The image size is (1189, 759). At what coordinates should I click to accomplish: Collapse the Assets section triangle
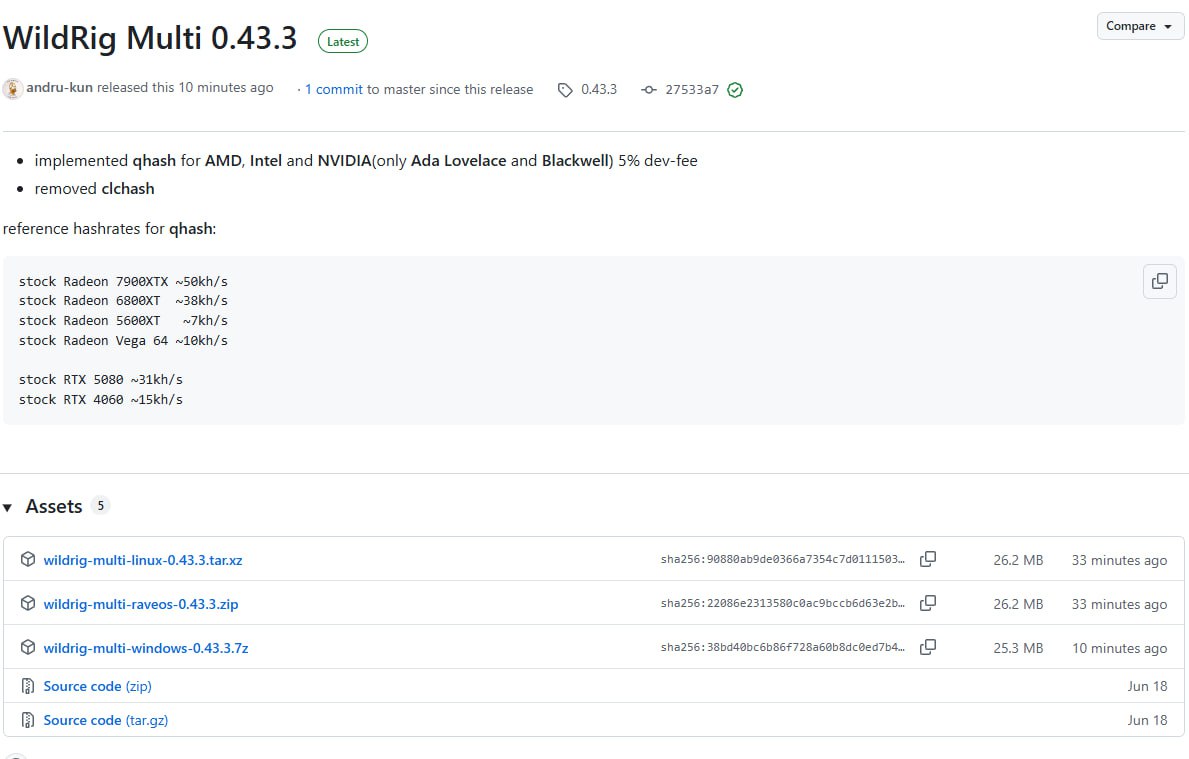click(x=8, y=507)
